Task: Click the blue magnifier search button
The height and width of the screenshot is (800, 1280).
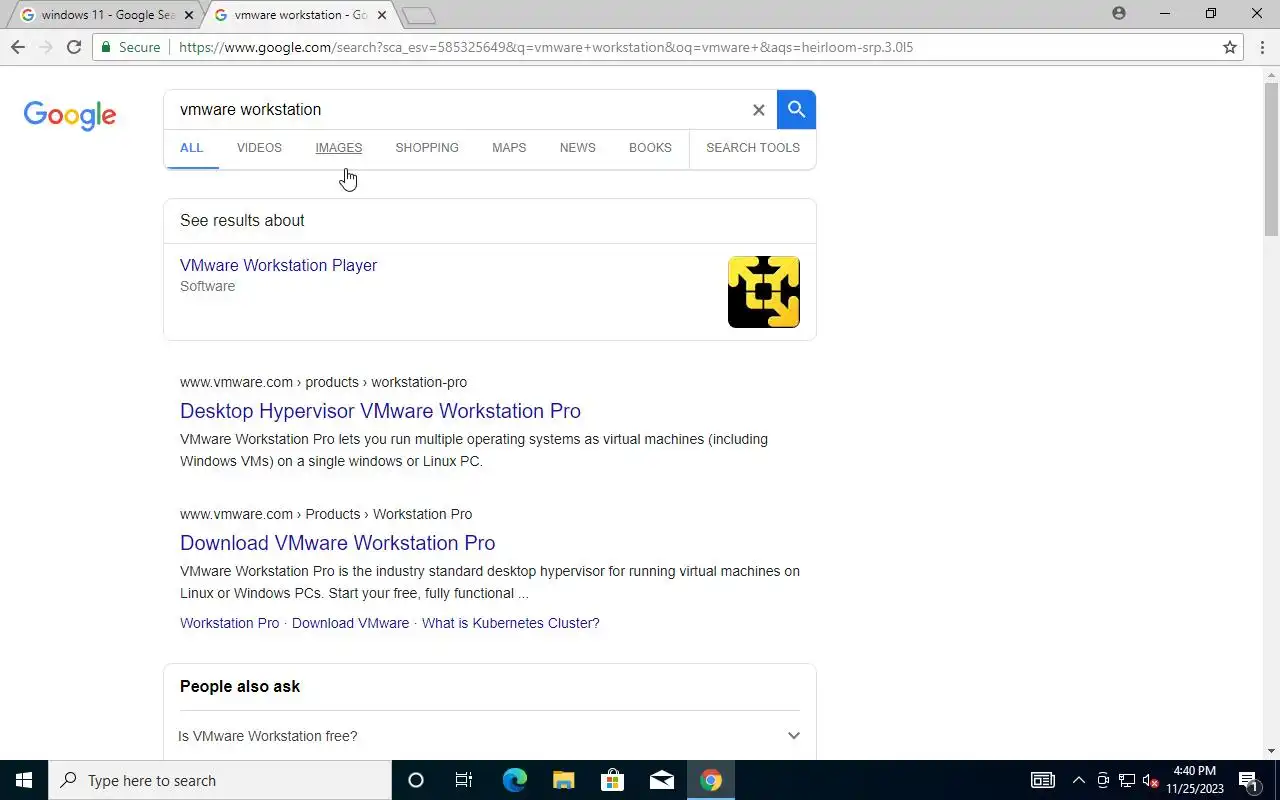Action: point(796,109)
